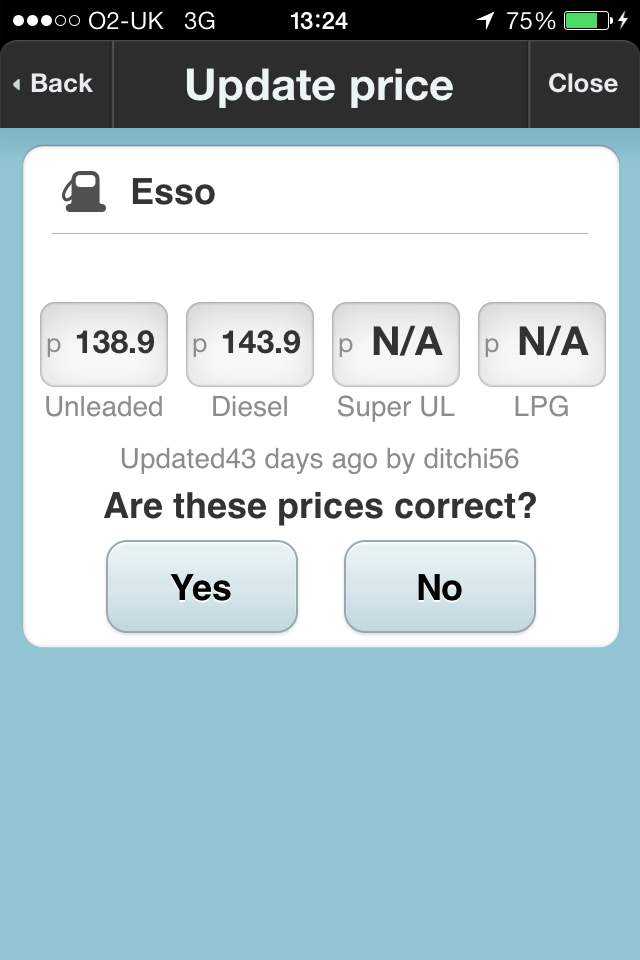
Task: Confirm prices with the Yes button
Action: click(201, 587)
